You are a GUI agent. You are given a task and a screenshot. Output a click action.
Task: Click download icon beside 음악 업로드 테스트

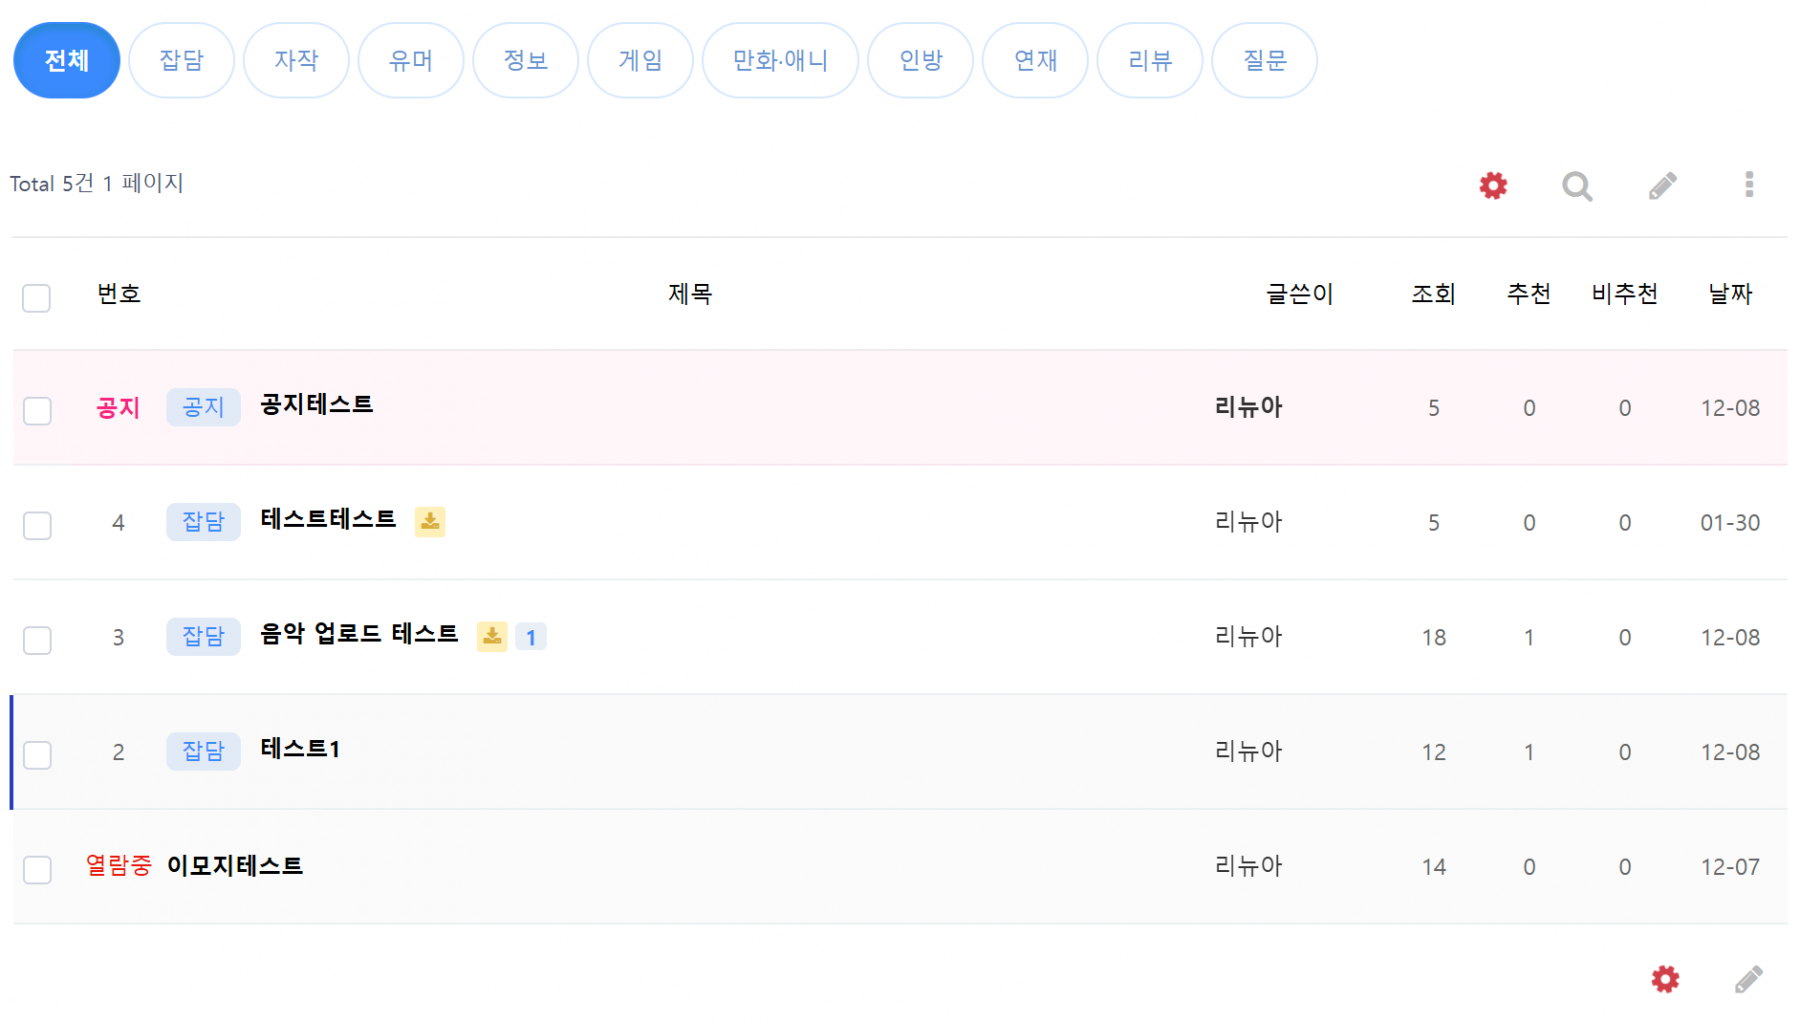coord(492,636)
